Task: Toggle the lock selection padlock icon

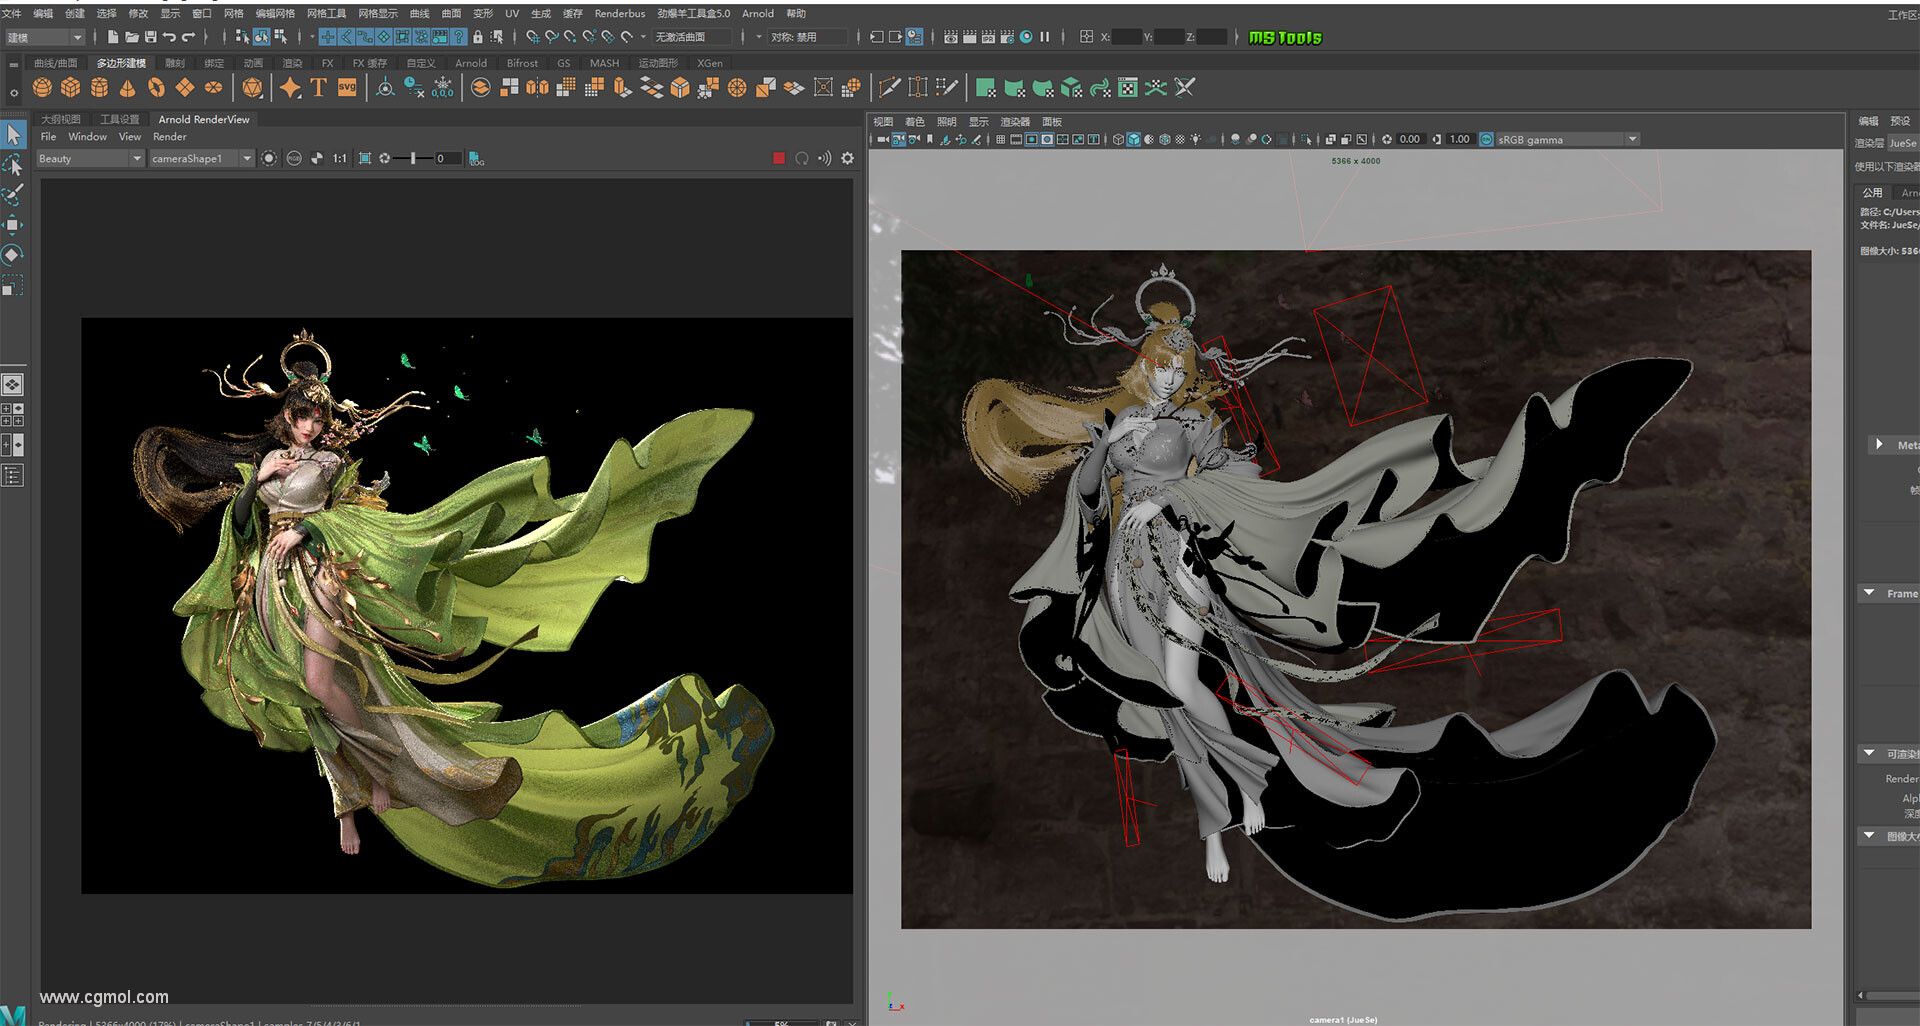Action: coord(478,37)
